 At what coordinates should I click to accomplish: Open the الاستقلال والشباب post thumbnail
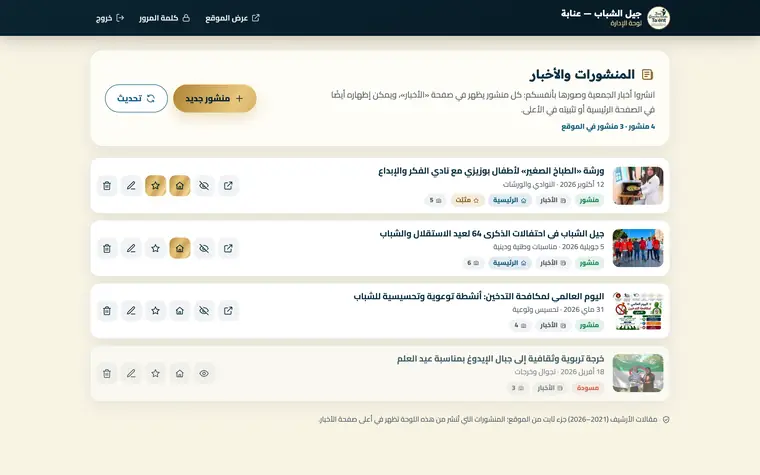(638, 248)
